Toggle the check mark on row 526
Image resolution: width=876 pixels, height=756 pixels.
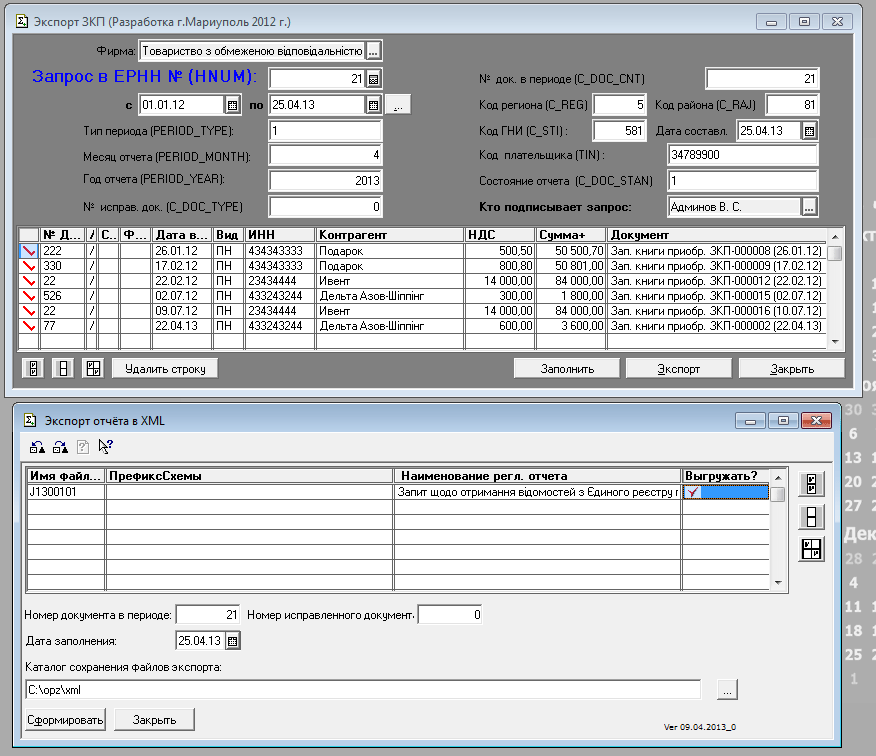pyautogui.click(x=29, y=296)
